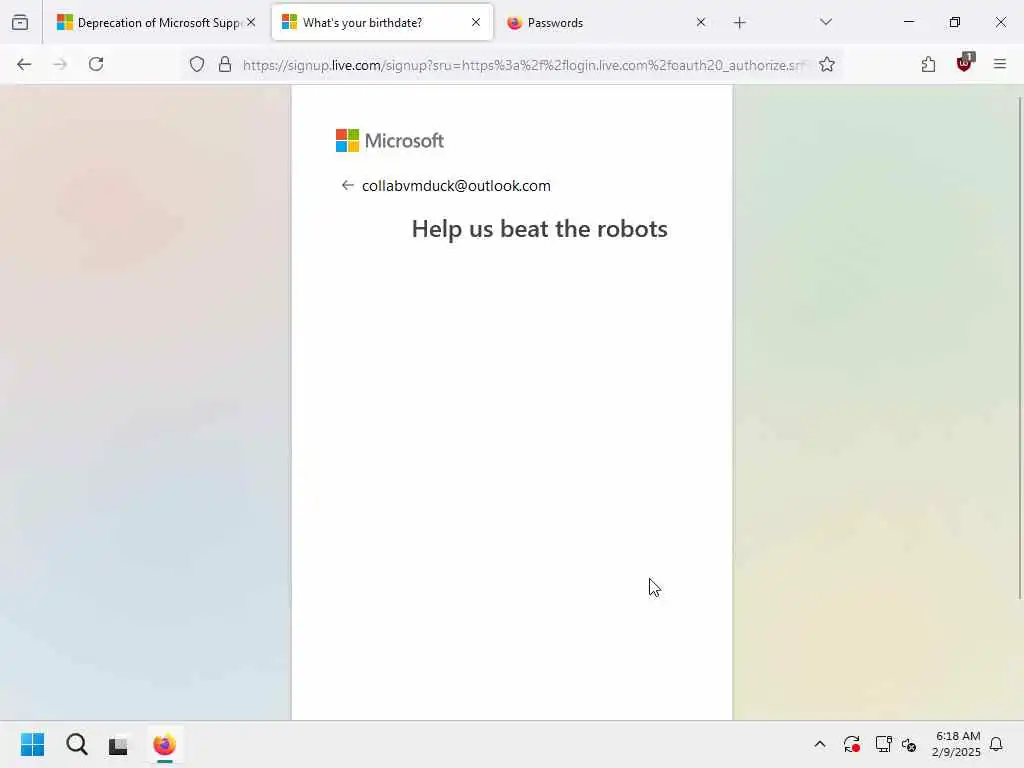This screenshot has height=768, width=1024.
Task: Click the Firefox taskbar icon
Action: (165, 744)
